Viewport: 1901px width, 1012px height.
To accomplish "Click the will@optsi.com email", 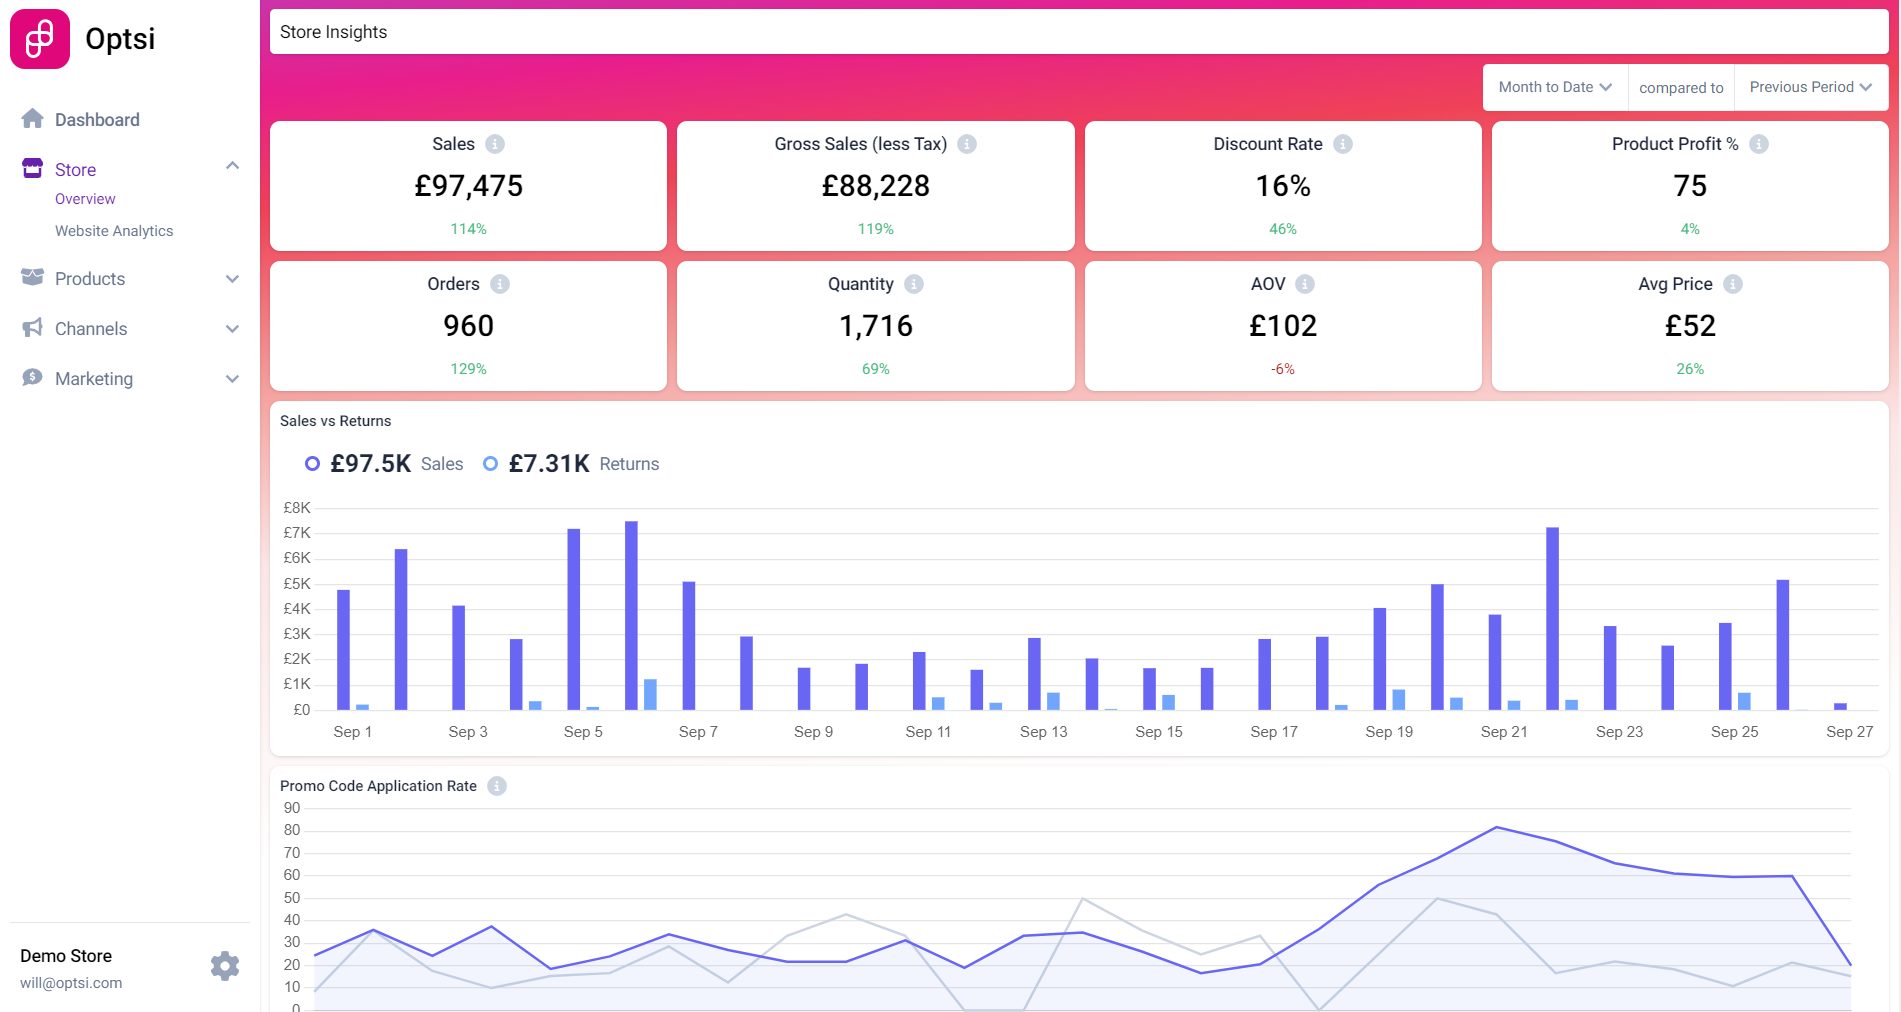I will pos(71,983).
